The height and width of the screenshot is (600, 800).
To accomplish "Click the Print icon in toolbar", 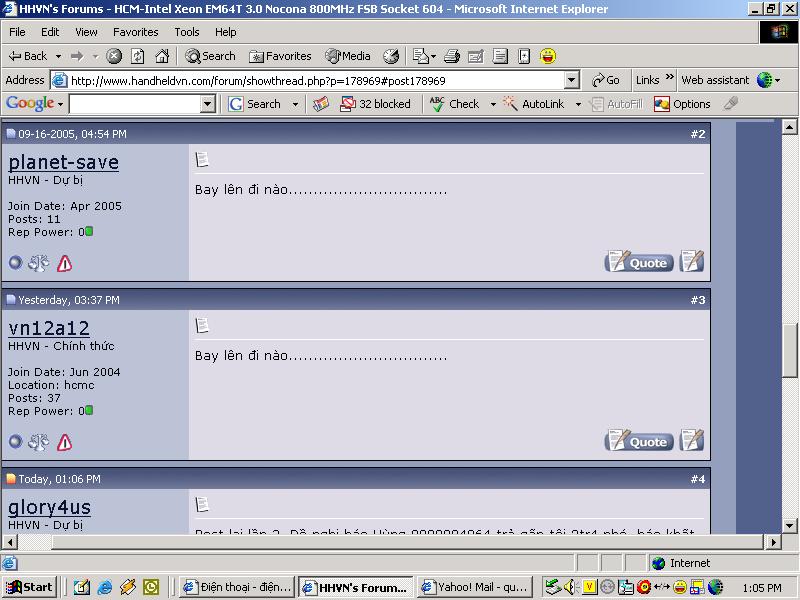I will click(x=452, y=56).
